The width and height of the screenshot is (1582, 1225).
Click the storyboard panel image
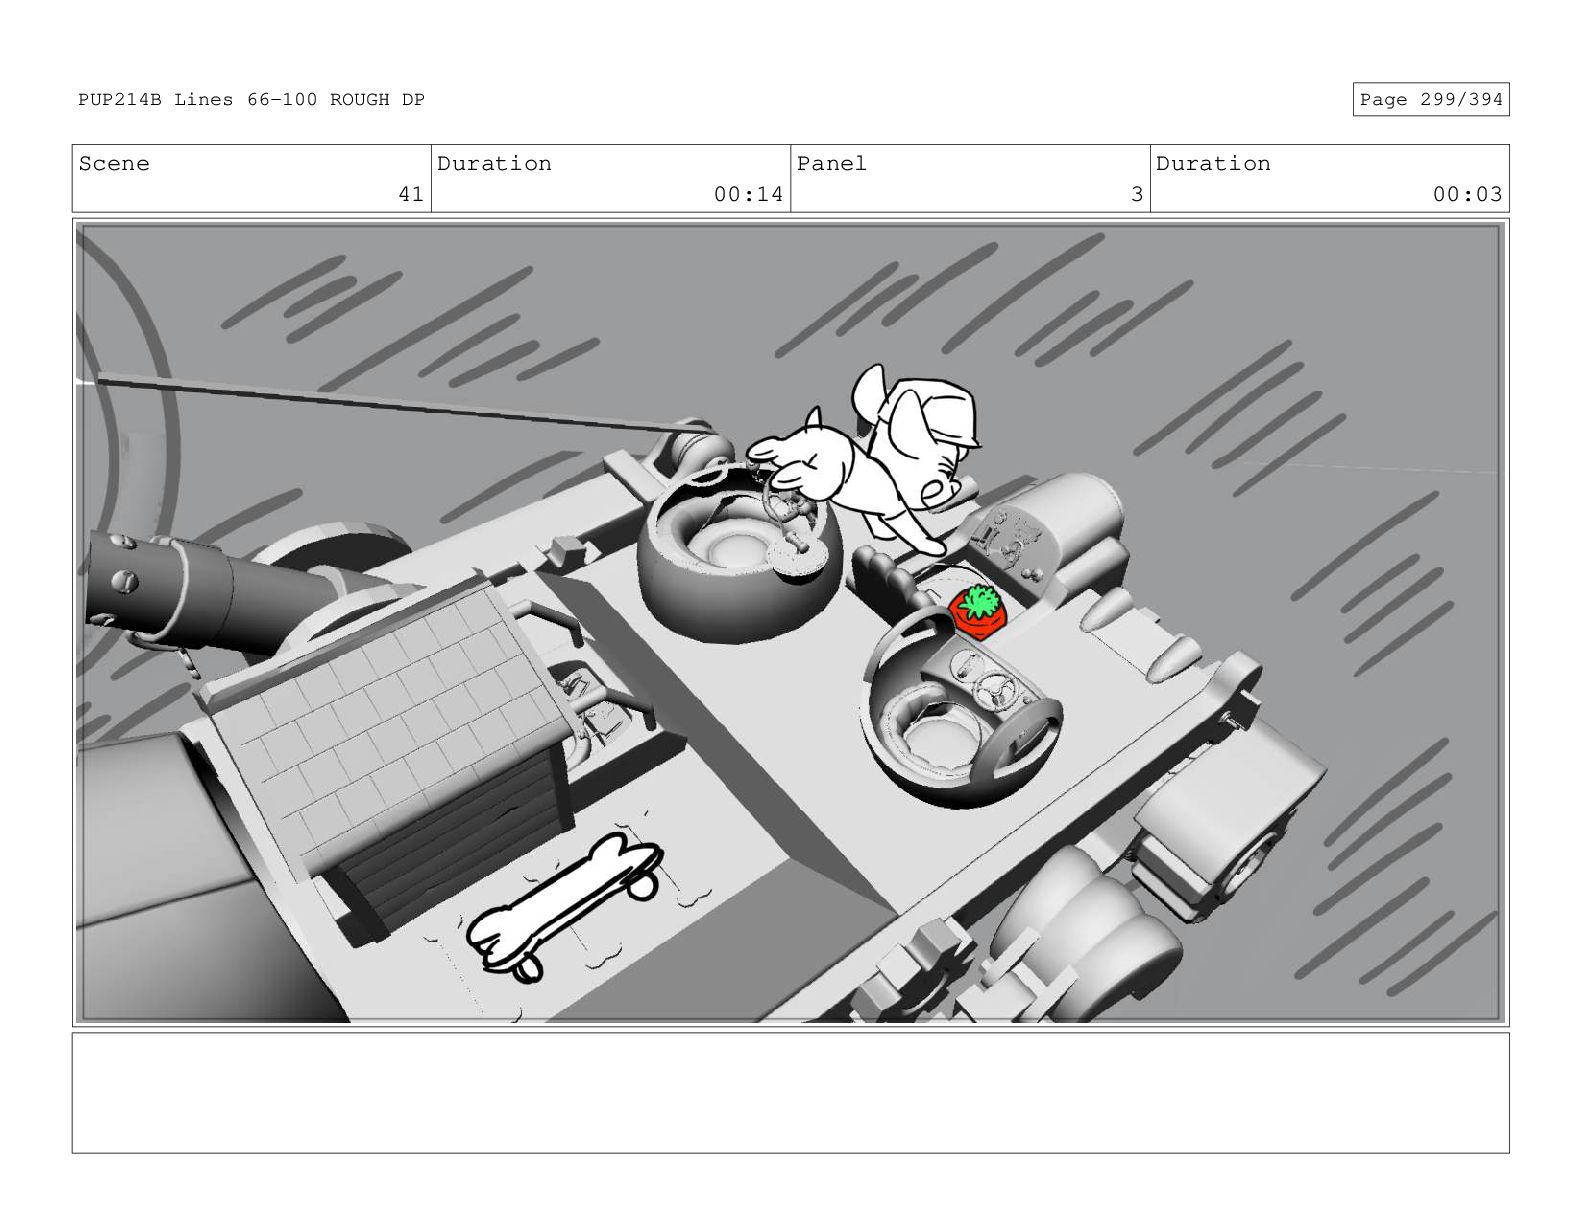coord(790,623)
